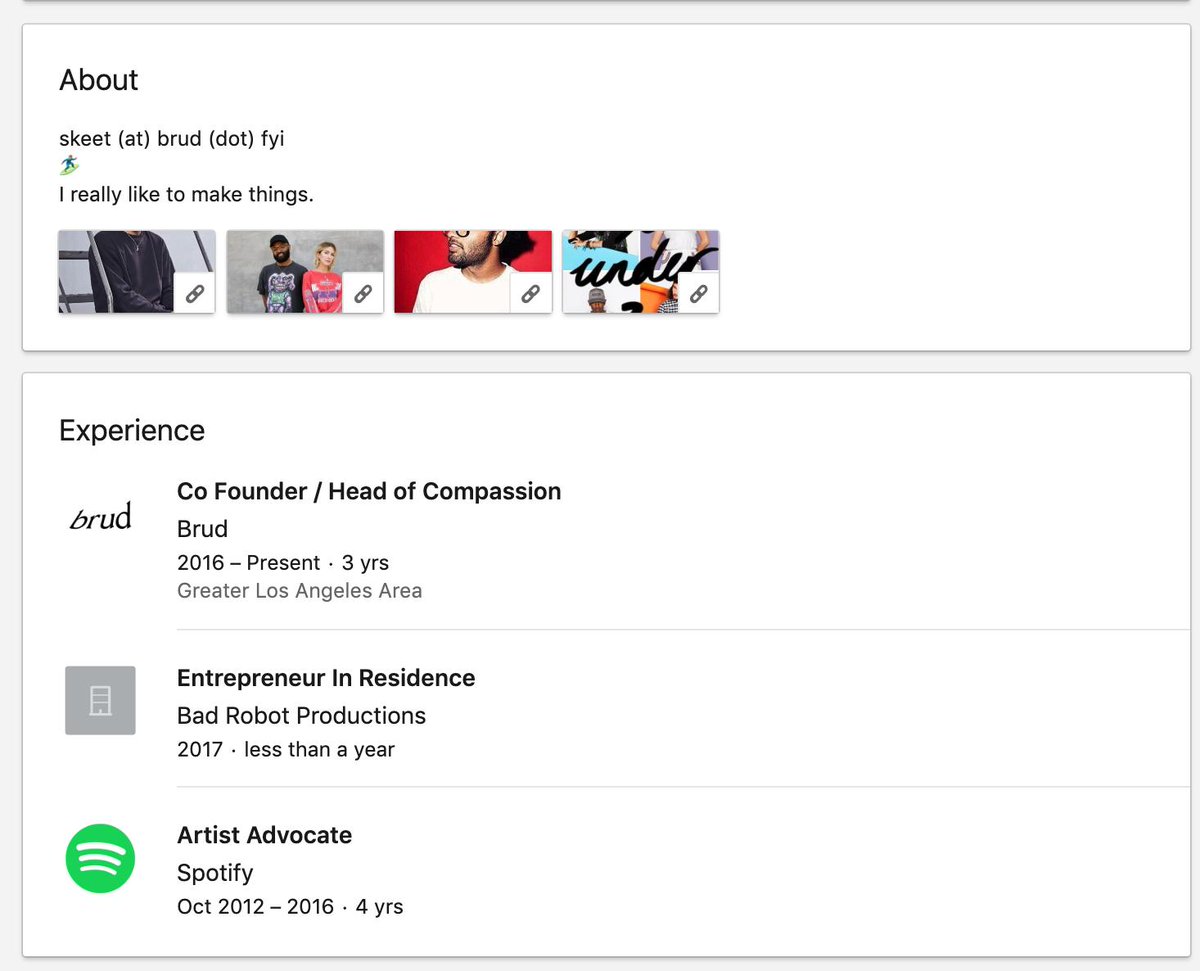Open the Spotify company name link
The height and width of the screenshot is (971, 1200).
[215, 873]
